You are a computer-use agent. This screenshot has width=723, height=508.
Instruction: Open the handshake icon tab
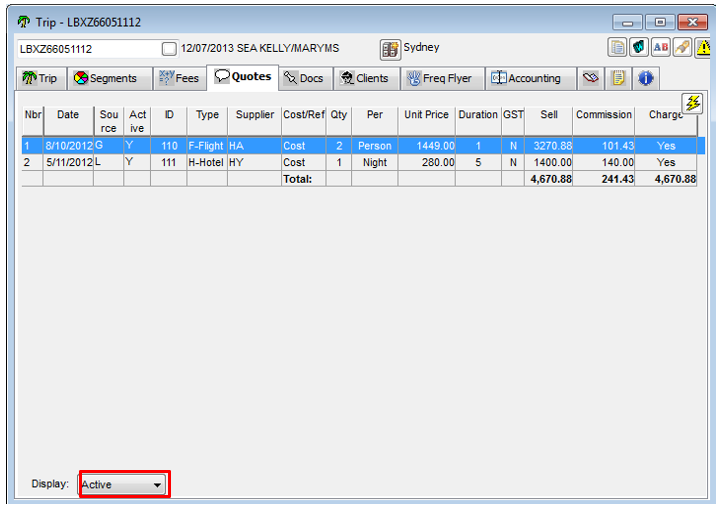coord(591,78)
